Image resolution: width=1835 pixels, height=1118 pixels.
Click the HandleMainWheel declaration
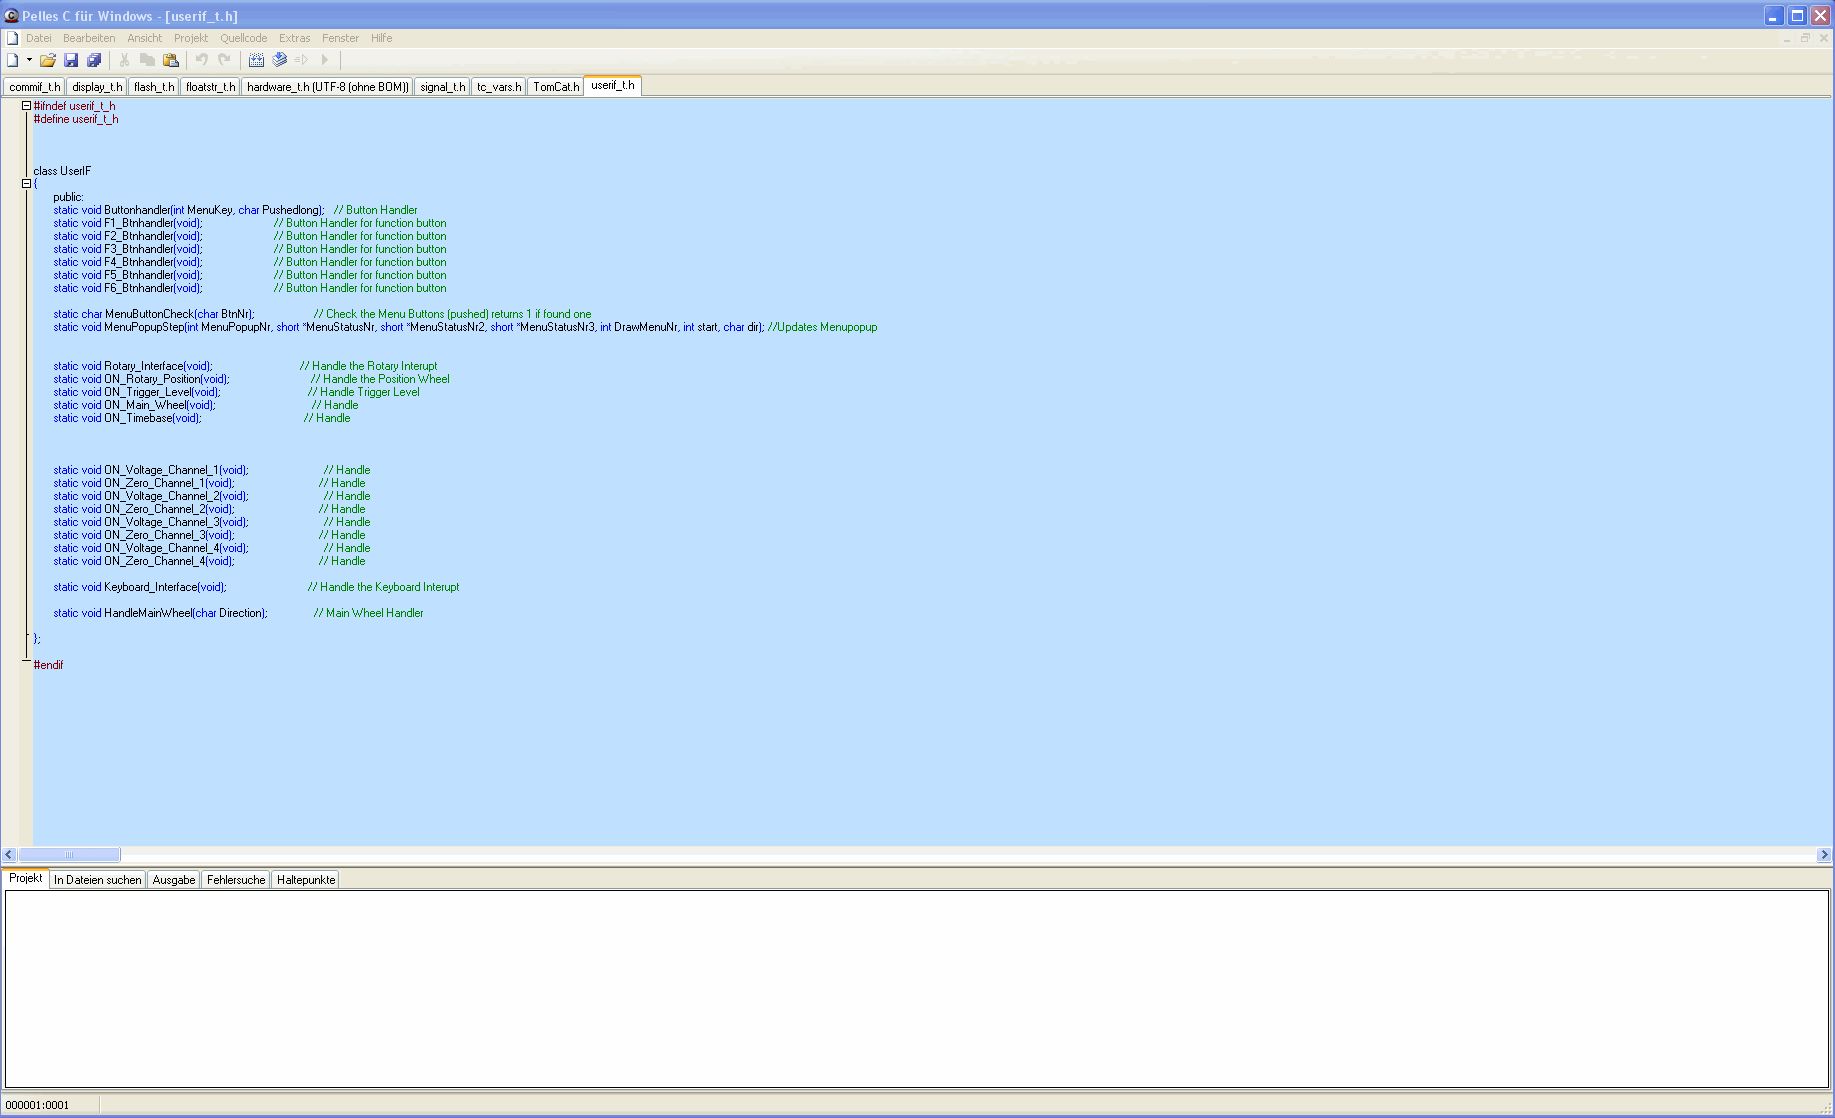161,613
